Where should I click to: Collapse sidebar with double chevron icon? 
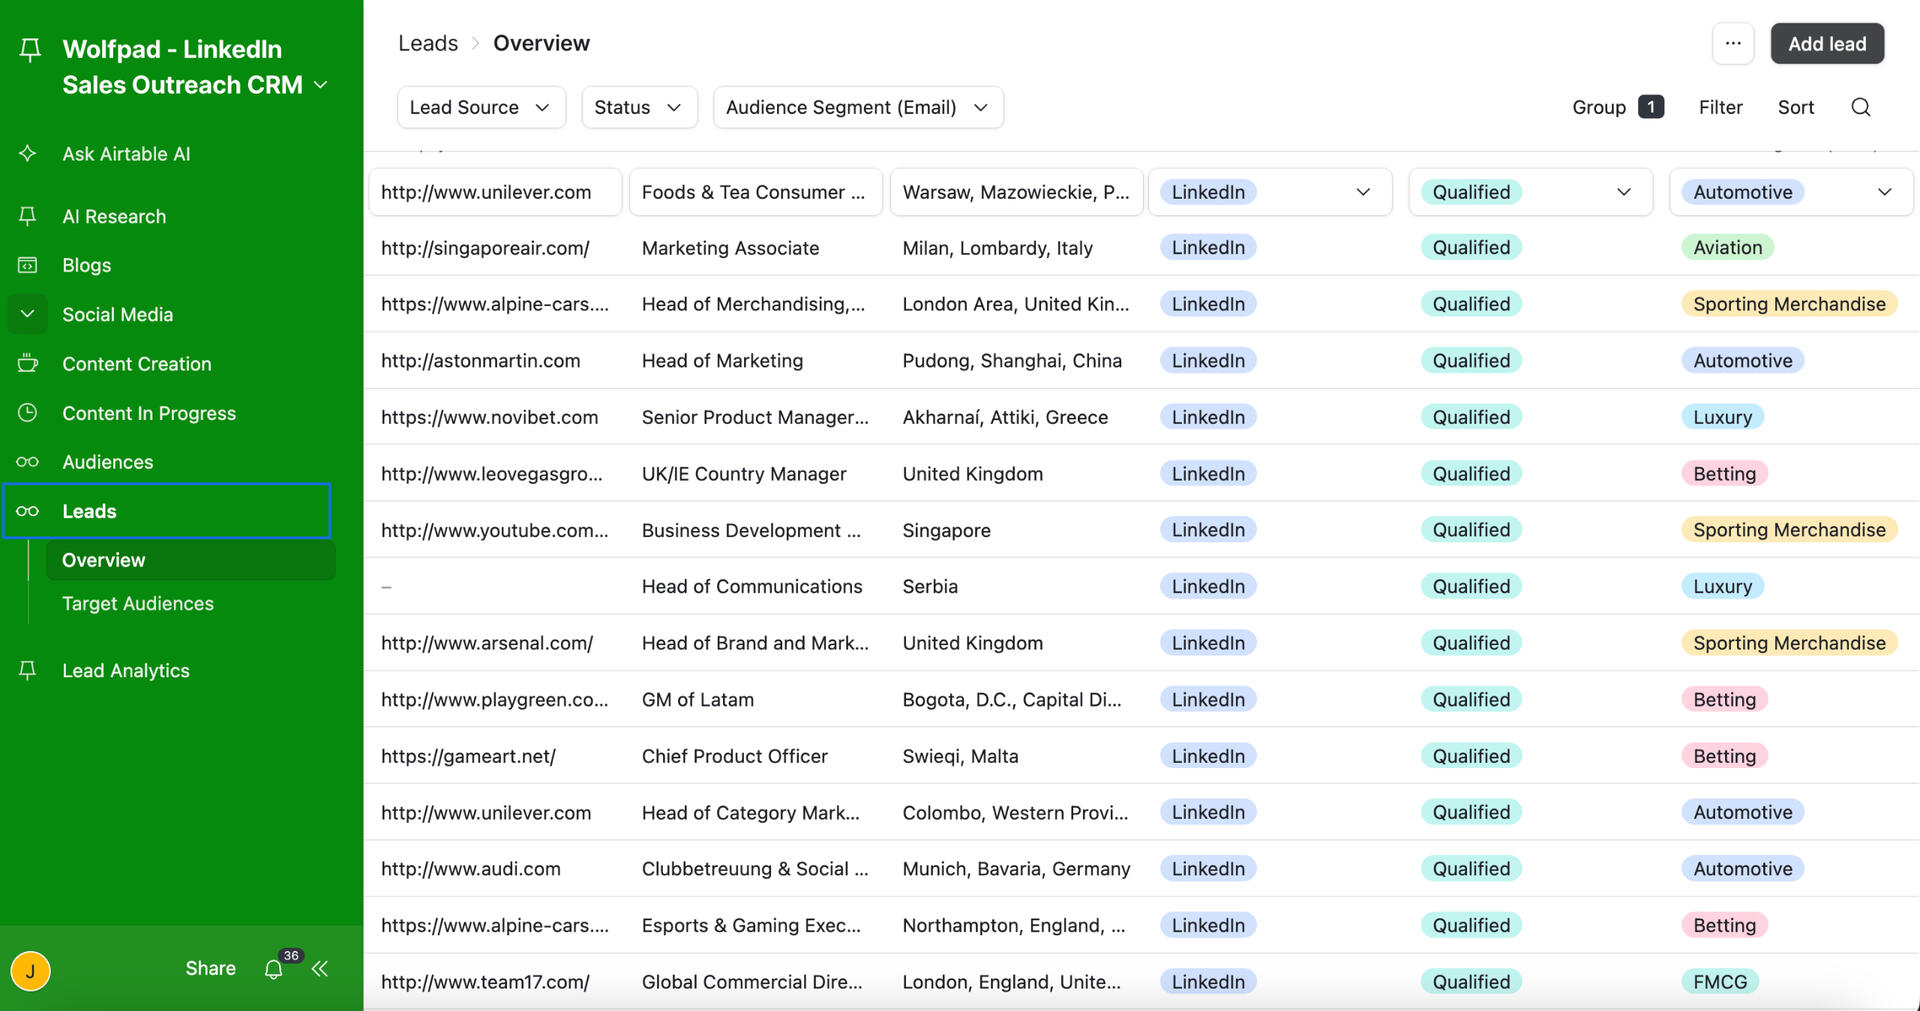(320, 969)
